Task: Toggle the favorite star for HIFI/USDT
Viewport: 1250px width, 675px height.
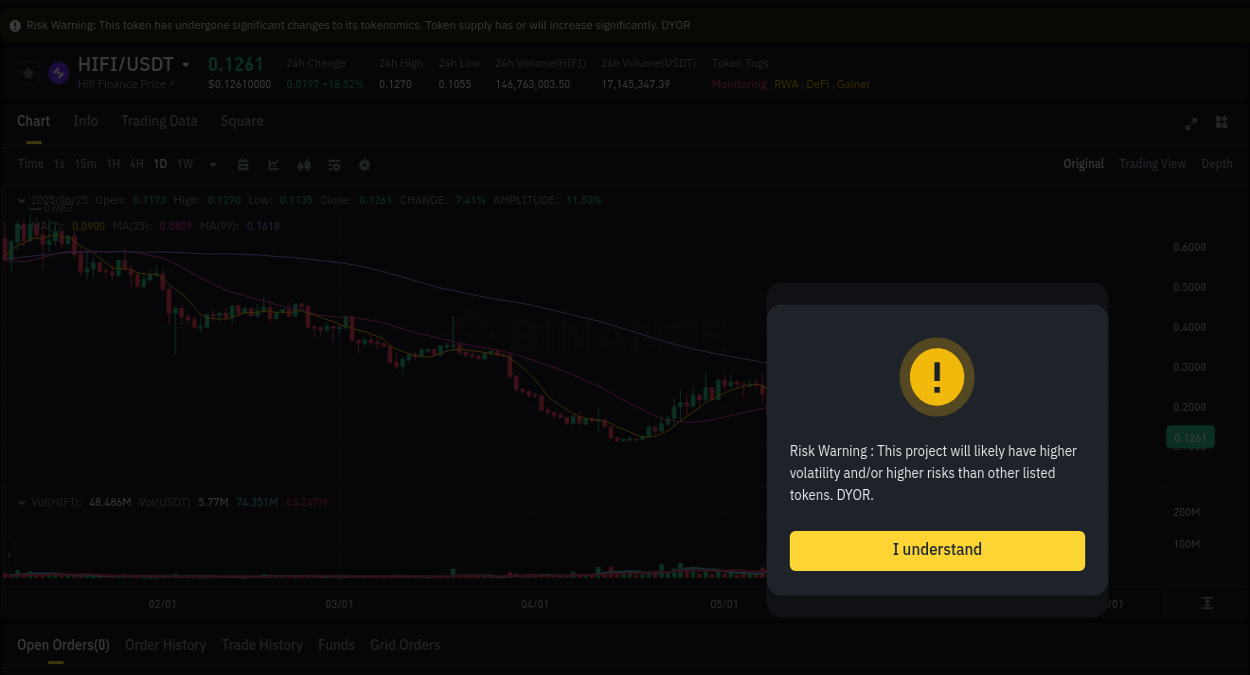Action: (27, 72)
